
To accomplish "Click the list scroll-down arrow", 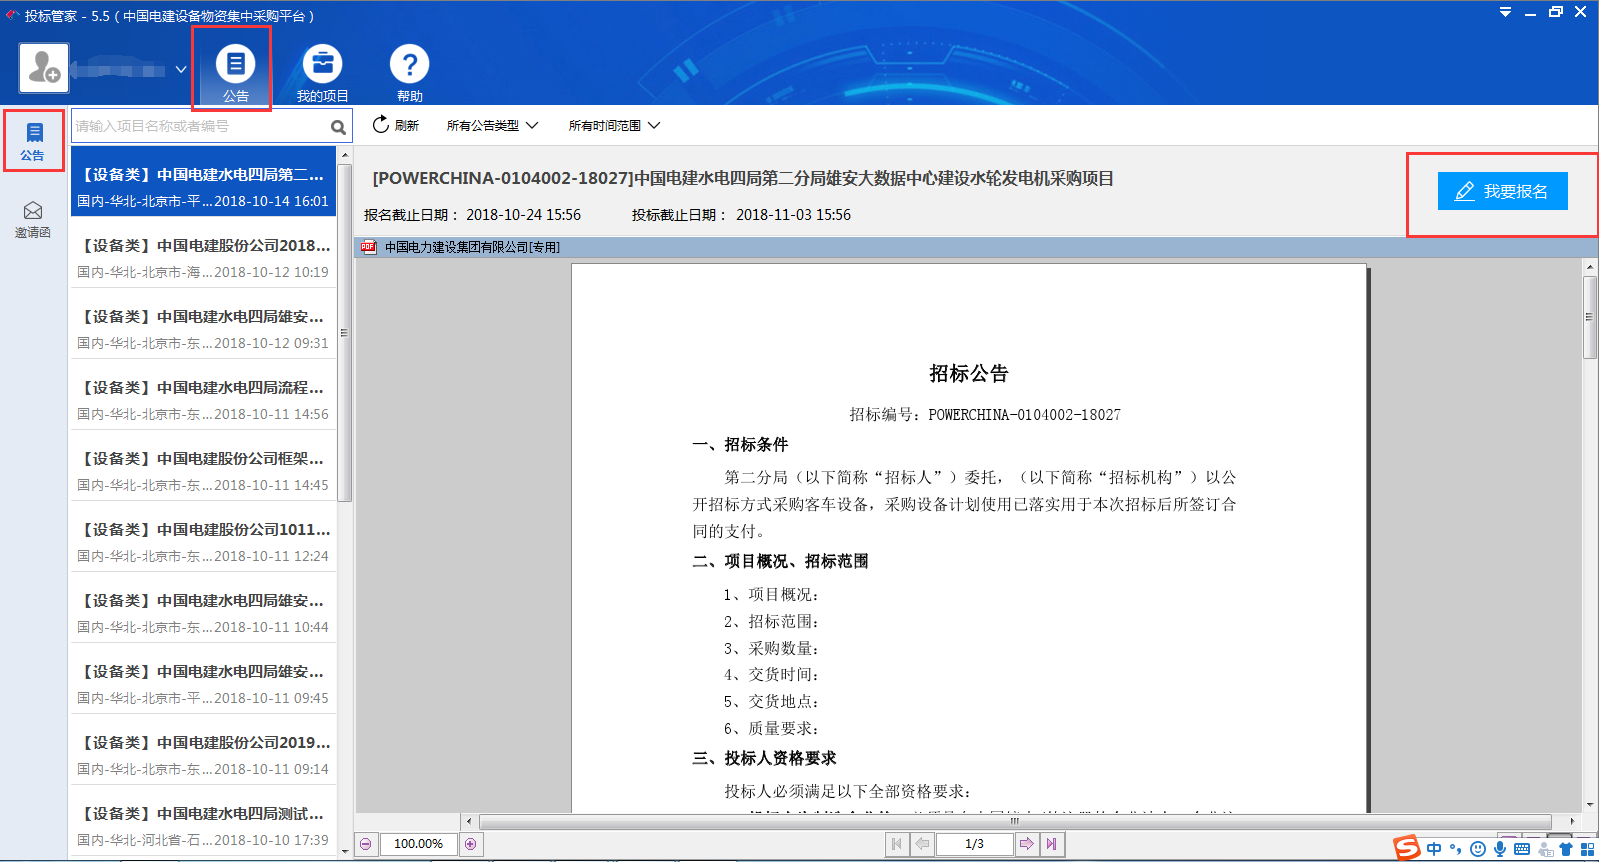I will click(345, 851).
